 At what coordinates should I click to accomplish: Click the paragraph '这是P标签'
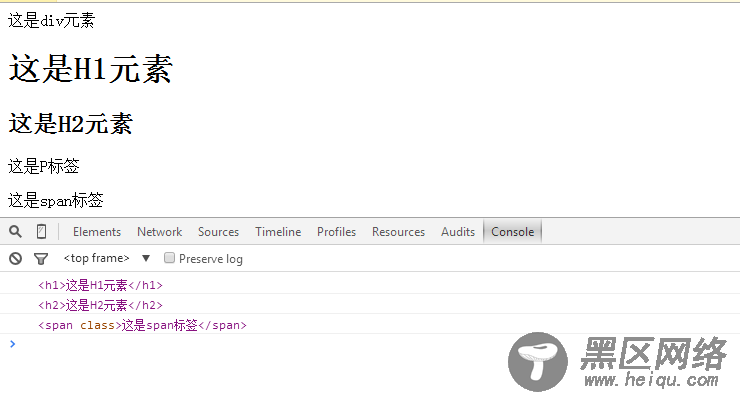pos(44,166)
